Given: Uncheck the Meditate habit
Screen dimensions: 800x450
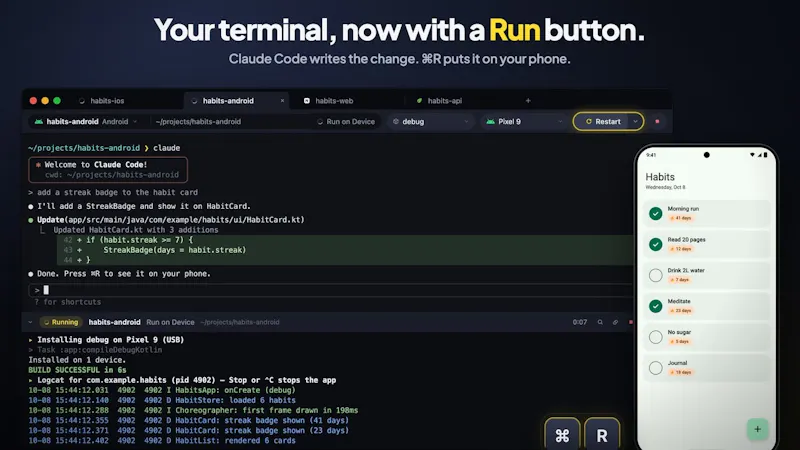Looking at the screenshot, I should [x=656, y=306].
